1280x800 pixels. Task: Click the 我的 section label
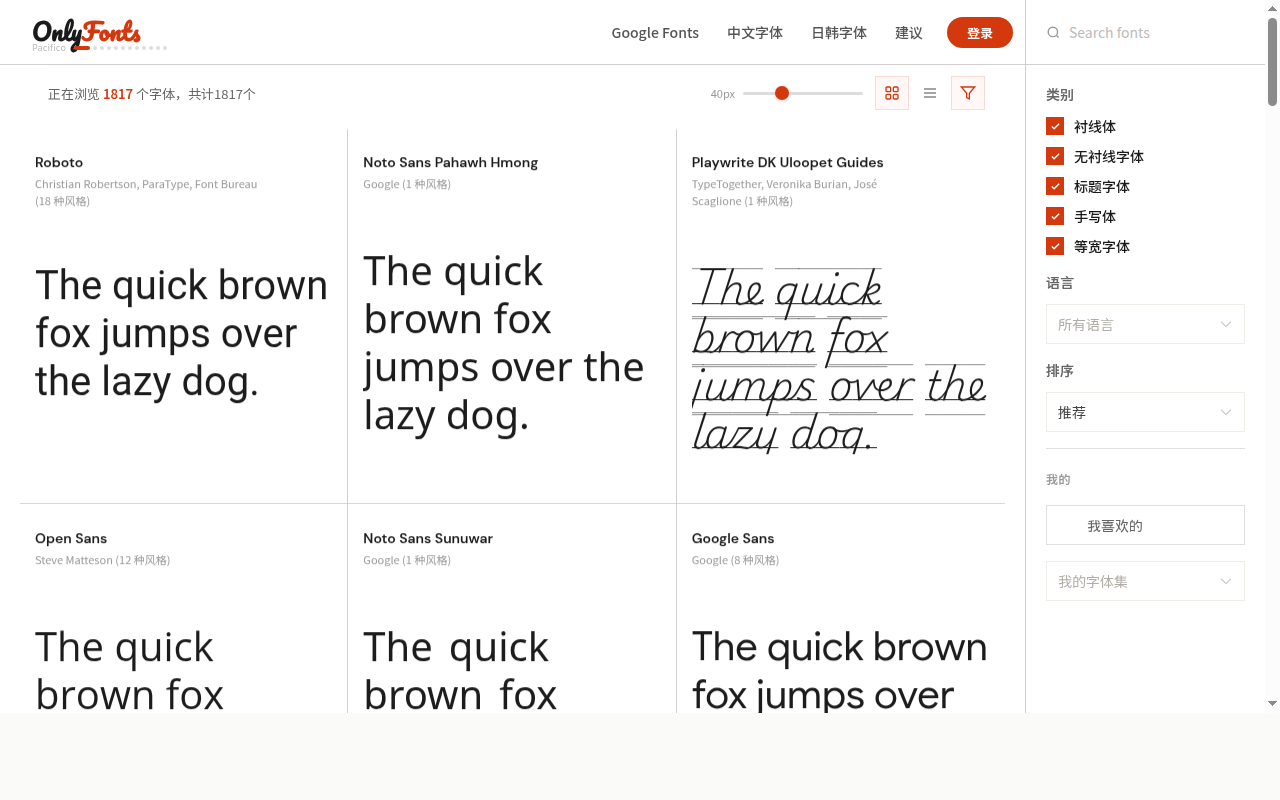coord(1058,480)
